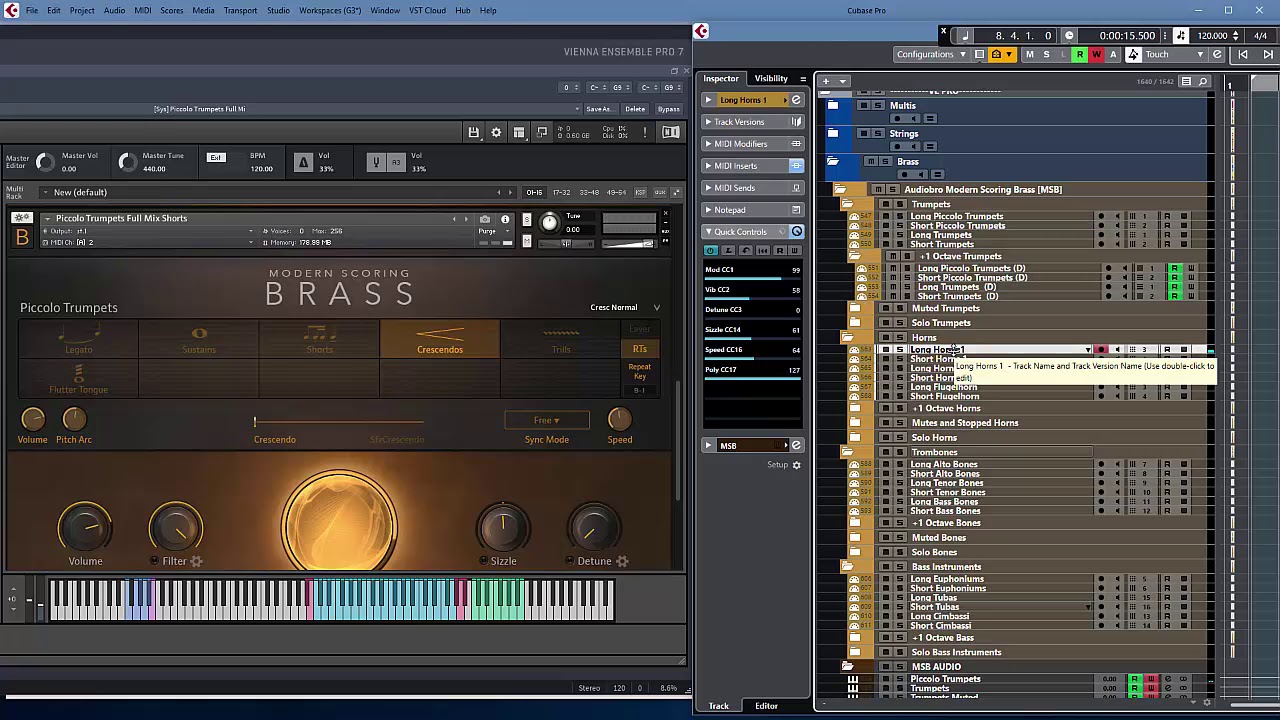The height and width of the screenshot is (720, 1280).
Task: Click Save As... button in Vienna Ensemble
Action: 599,109
